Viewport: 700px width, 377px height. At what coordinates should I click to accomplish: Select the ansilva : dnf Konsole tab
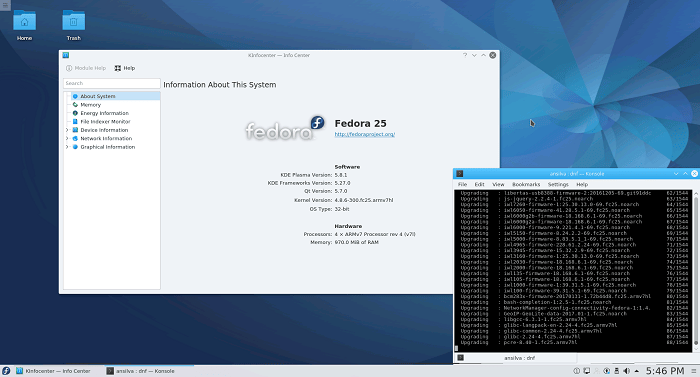click(x=516, y=358)
